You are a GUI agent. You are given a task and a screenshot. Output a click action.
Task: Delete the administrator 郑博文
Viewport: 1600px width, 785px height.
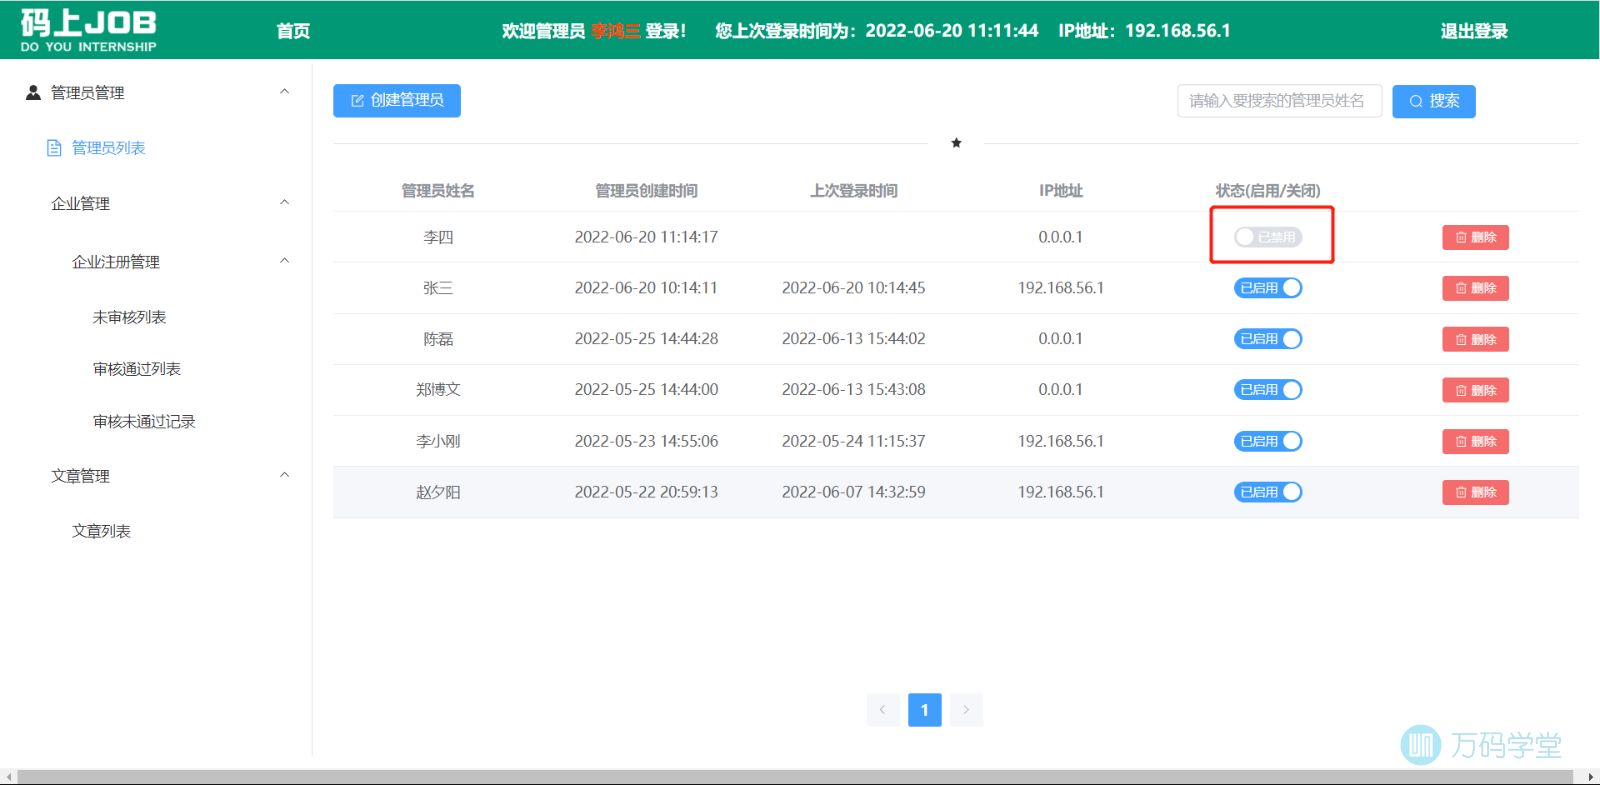pyautogui.click(x=1475, y=390)
